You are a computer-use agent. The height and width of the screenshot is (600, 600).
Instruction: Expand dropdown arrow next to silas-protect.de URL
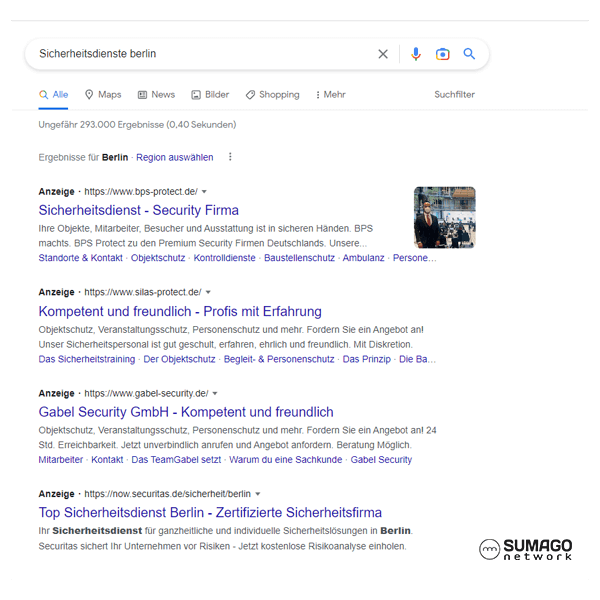click(x=208, y=292)
